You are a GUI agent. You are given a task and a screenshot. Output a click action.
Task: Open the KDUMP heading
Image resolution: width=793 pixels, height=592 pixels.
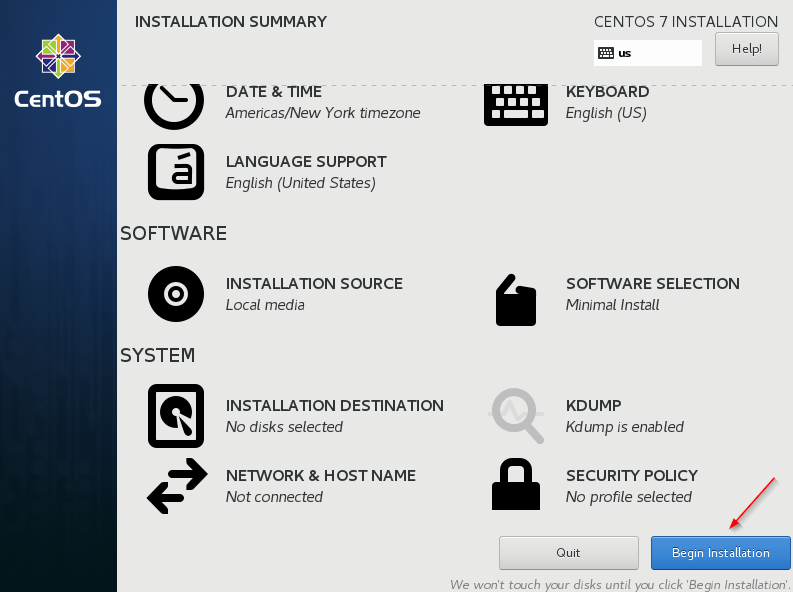pos(594,405)
